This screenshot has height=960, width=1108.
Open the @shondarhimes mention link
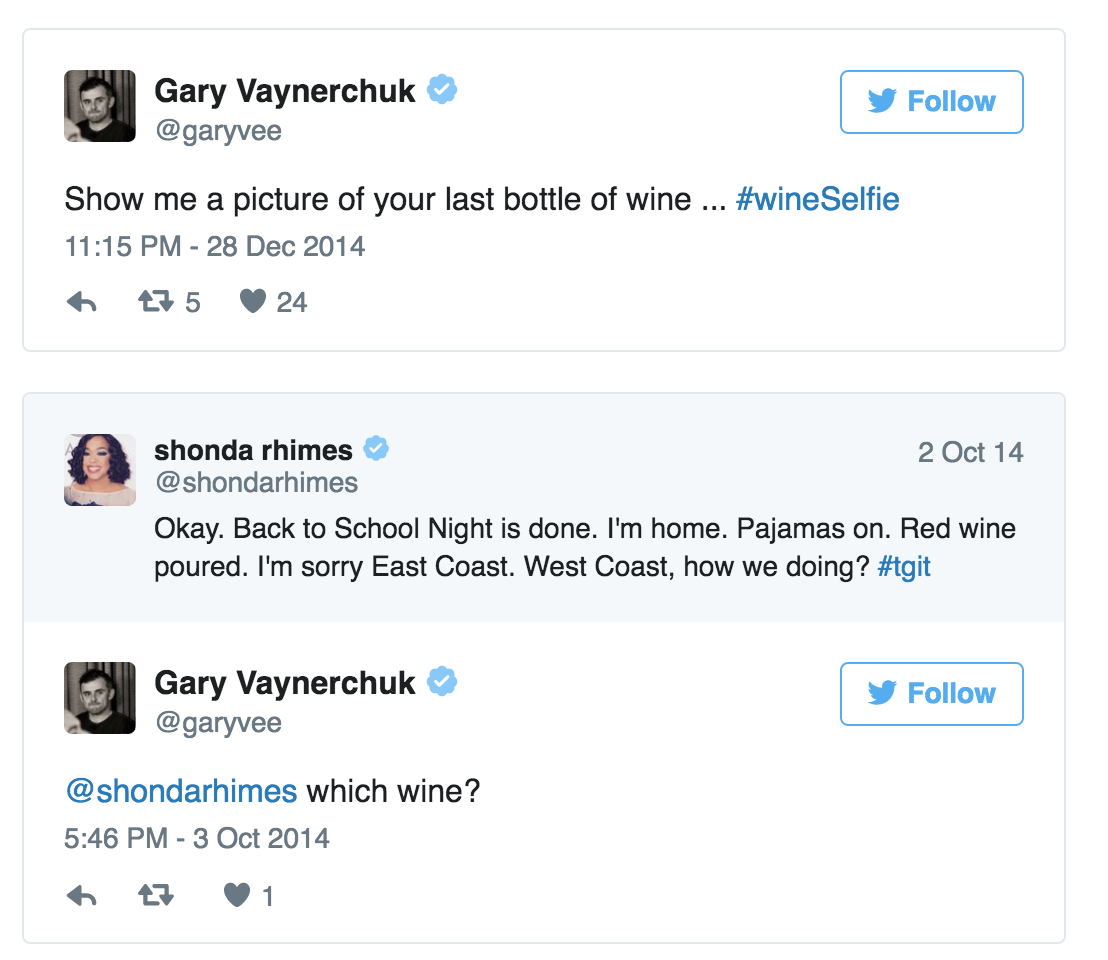point(181,791)
